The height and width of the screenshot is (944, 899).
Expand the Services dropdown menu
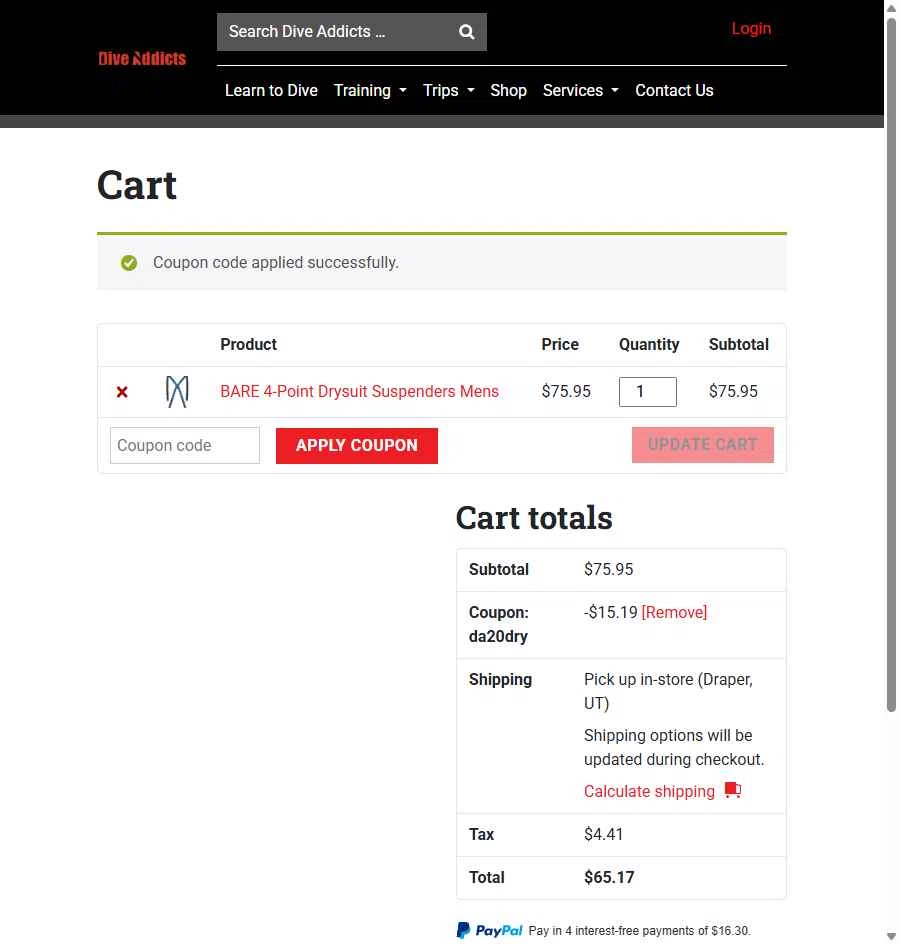(580, 90)
